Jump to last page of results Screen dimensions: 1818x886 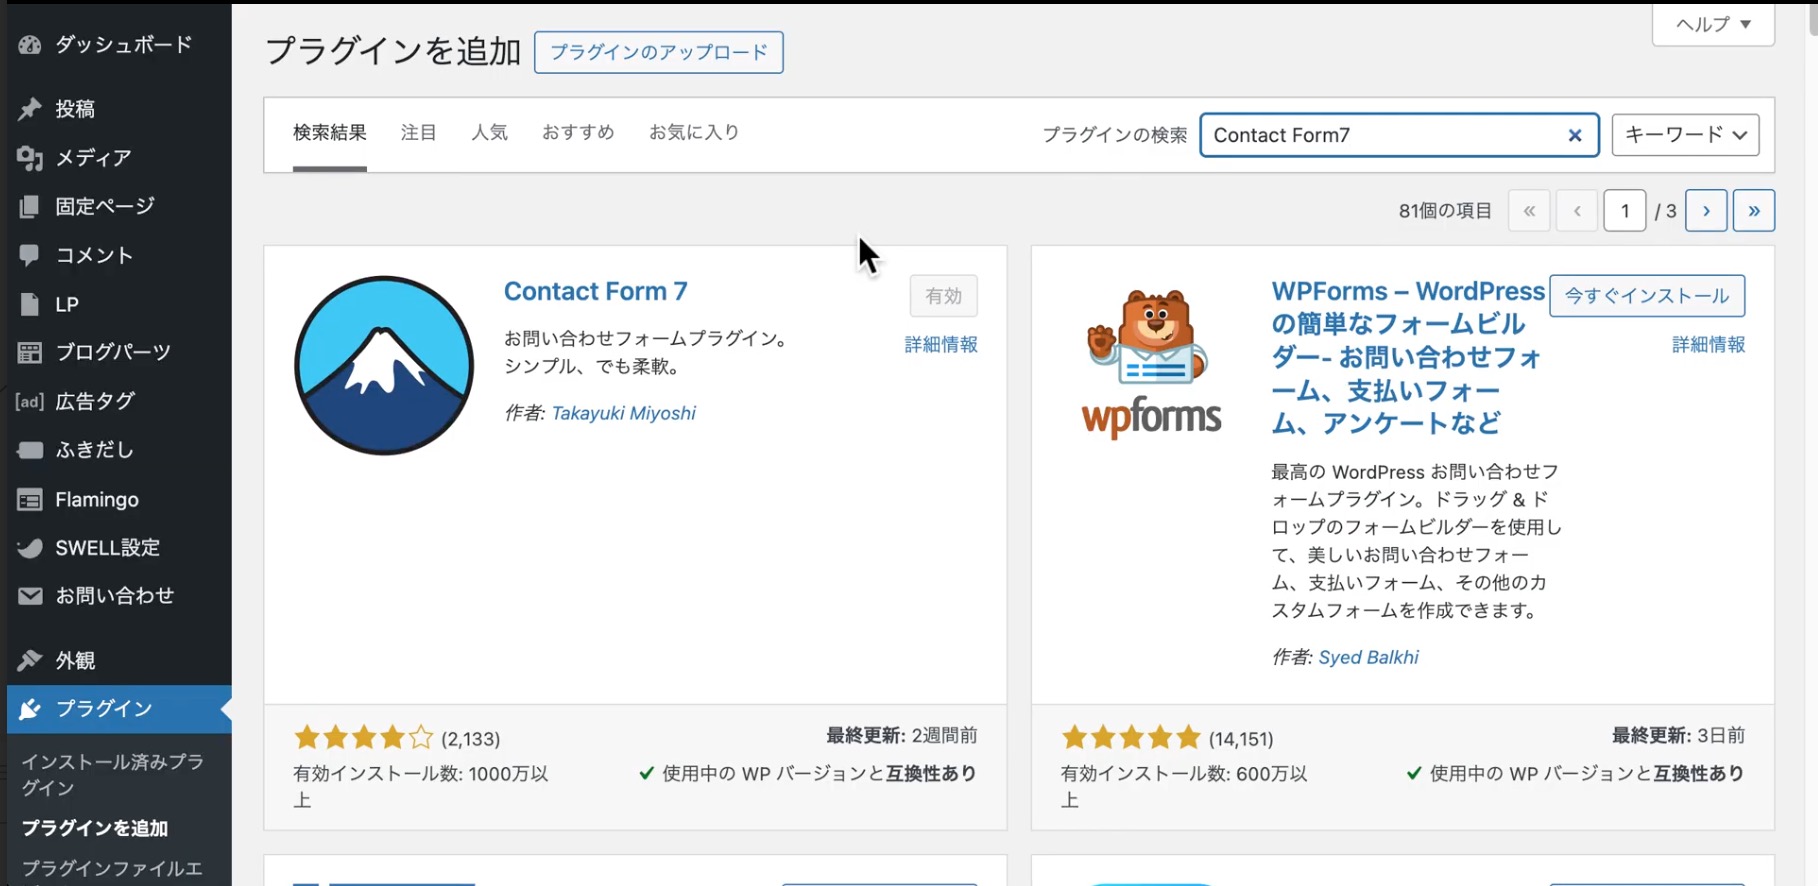click(1754, 211)
